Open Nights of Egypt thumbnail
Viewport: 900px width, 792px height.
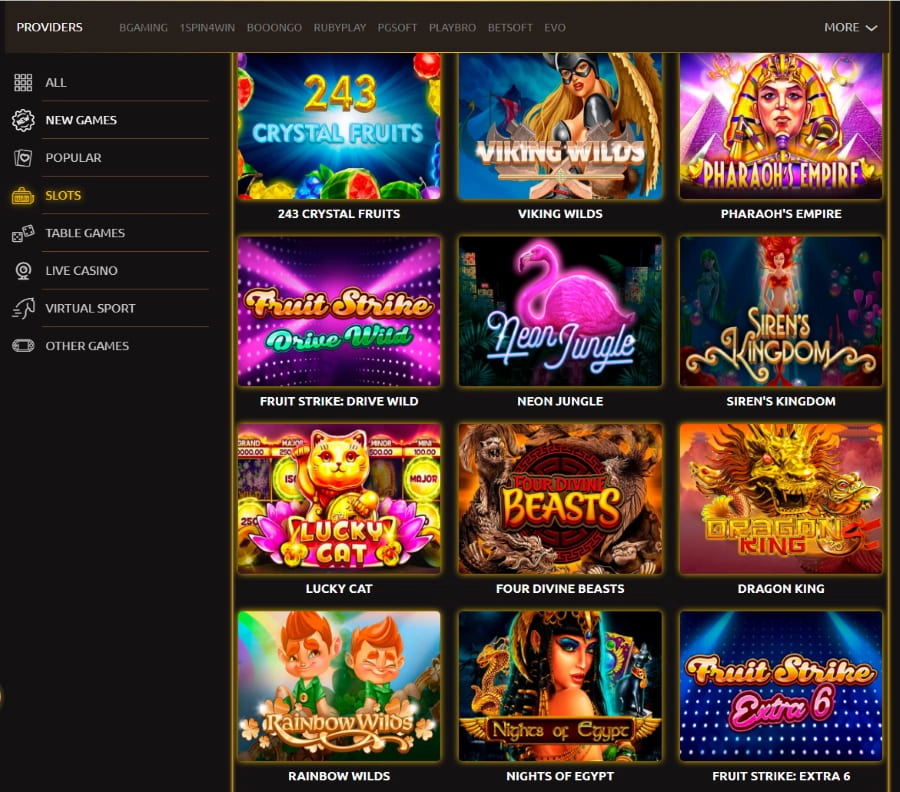point(560,686)
